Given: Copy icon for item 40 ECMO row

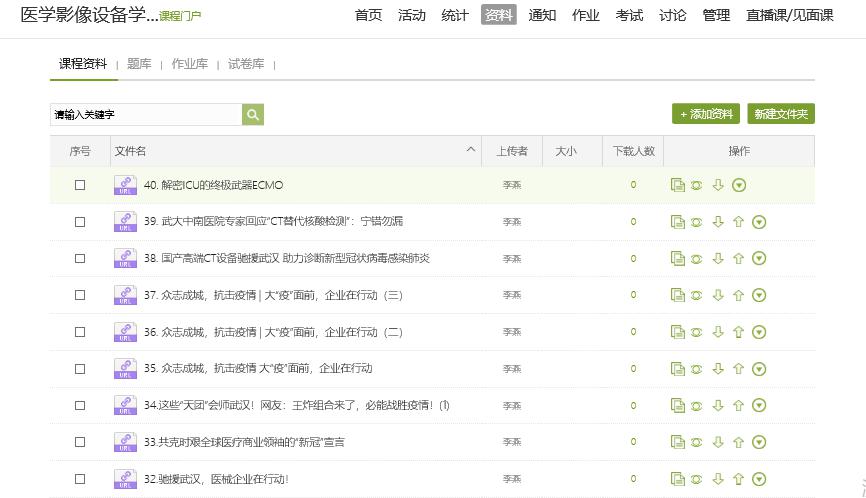Looking at the screenshot, I should (x=677, y=185).
